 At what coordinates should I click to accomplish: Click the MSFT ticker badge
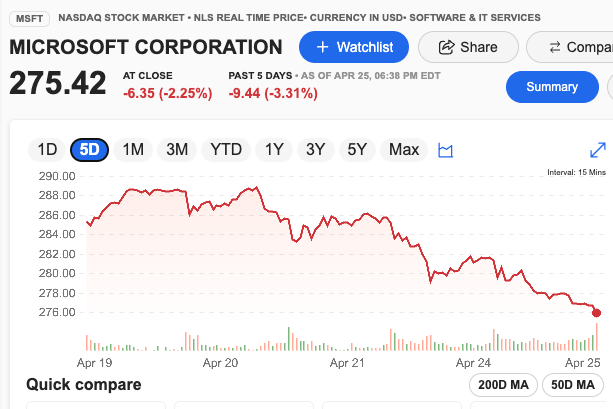pos(29,18)
